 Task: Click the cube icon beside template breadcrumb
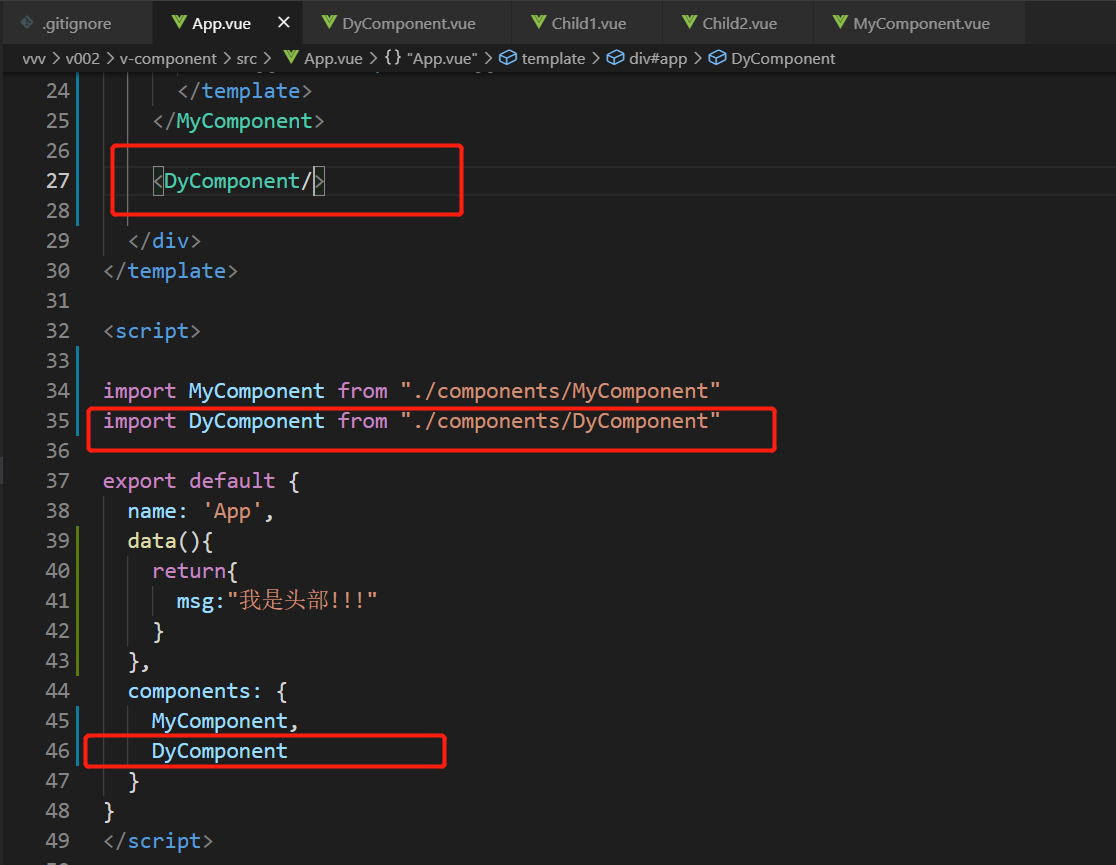[x=507, y=58]
